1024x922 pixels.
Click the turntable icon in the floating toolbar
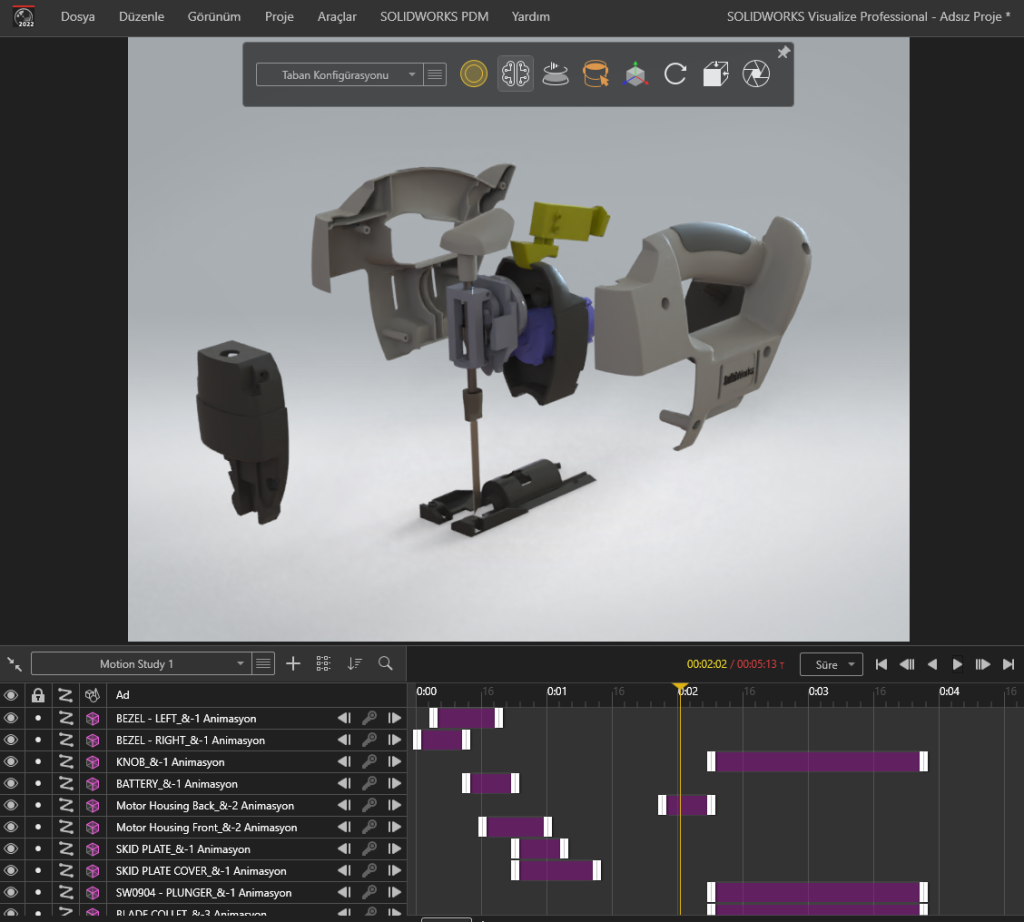click(x=555, y=74)
